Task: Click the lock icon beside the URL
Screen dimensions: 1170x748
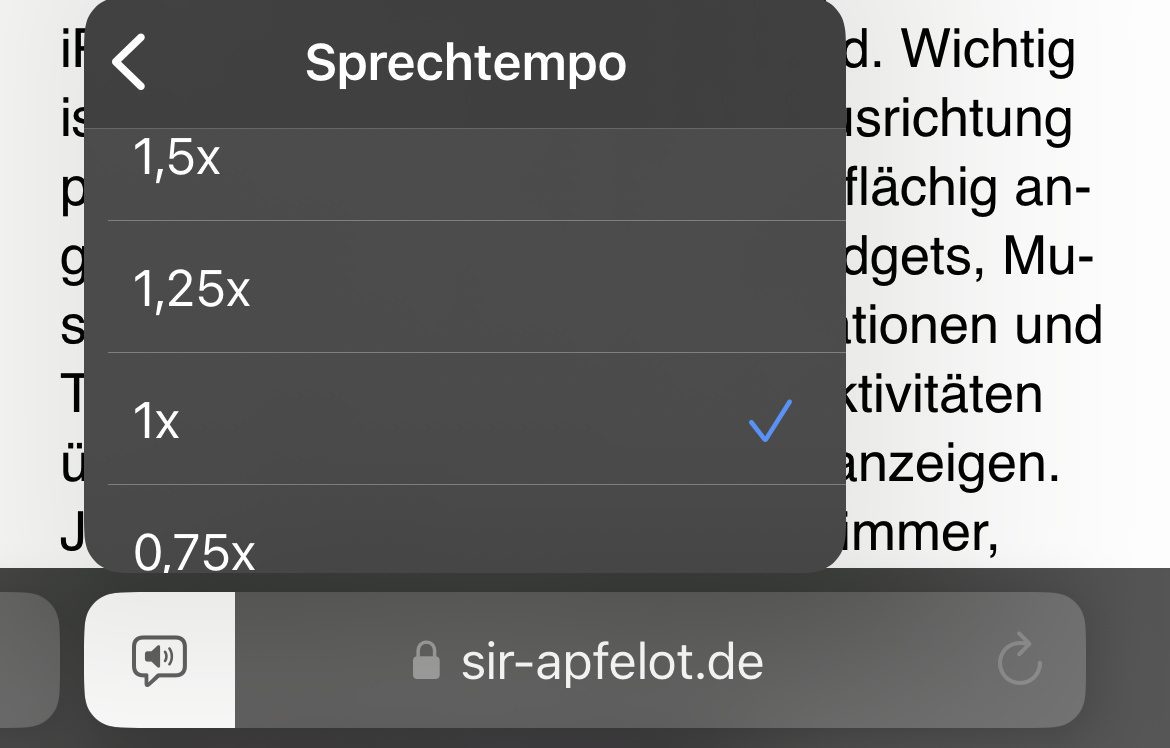Action: 426,661
